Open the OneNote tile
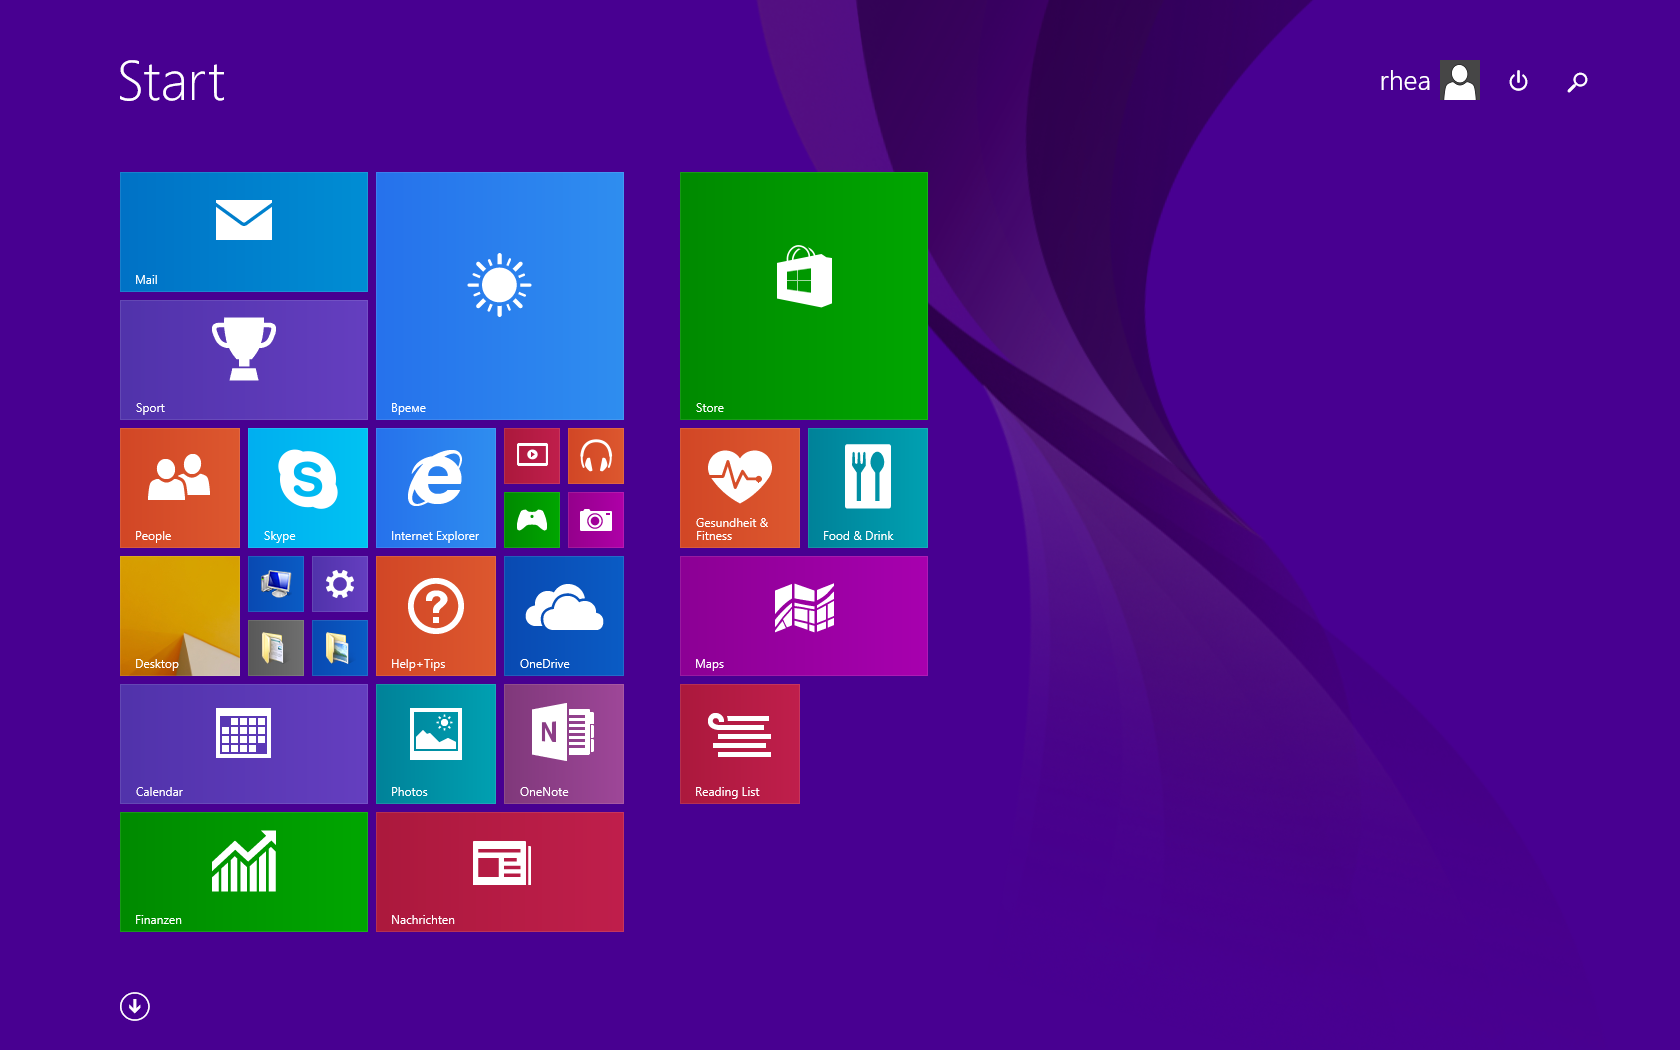The width and height of the screenshot is (1680, 1050). coord(563,743)
